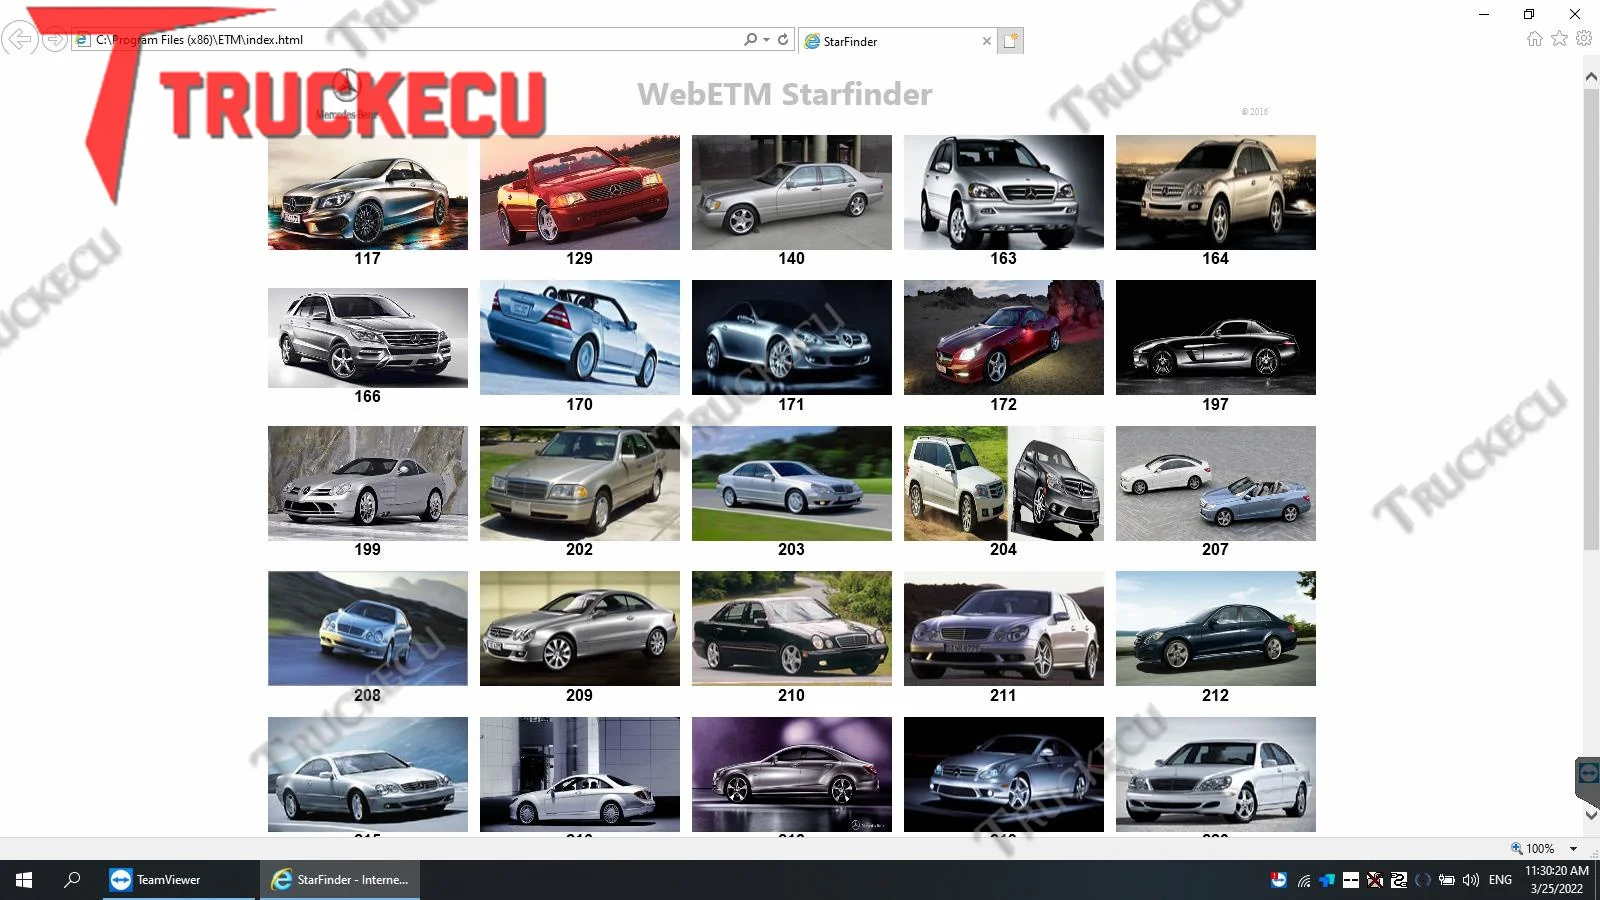Click the blue stacked-squares tray icon
Screen dimensions: 1600x900
coord(1327,880)
